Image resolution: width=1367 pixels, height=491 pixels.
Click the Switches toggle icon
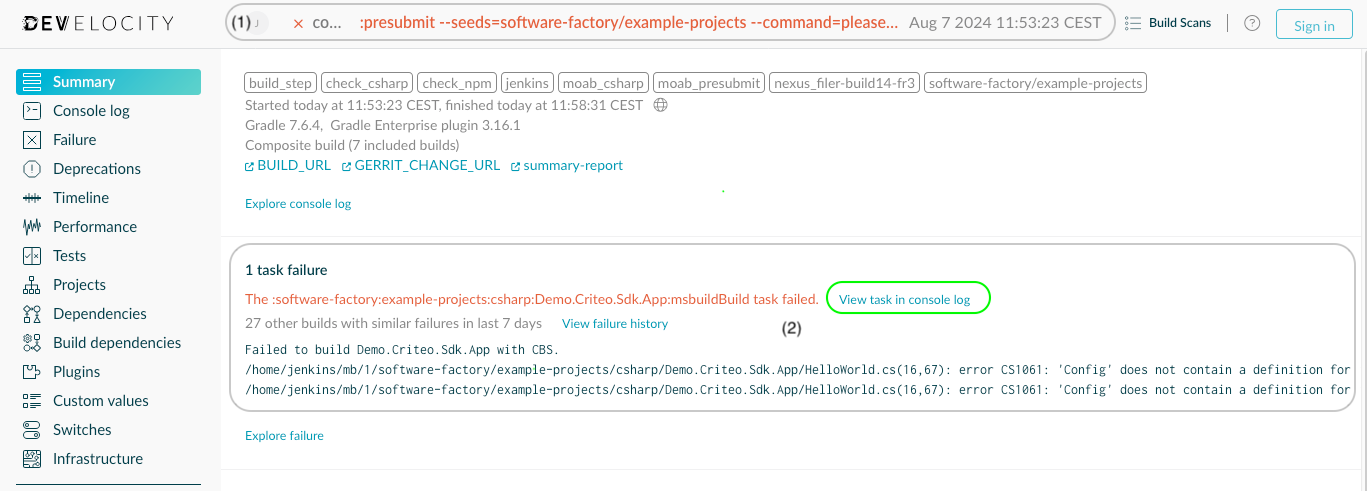pyautogui.click(x=32, y=430)
